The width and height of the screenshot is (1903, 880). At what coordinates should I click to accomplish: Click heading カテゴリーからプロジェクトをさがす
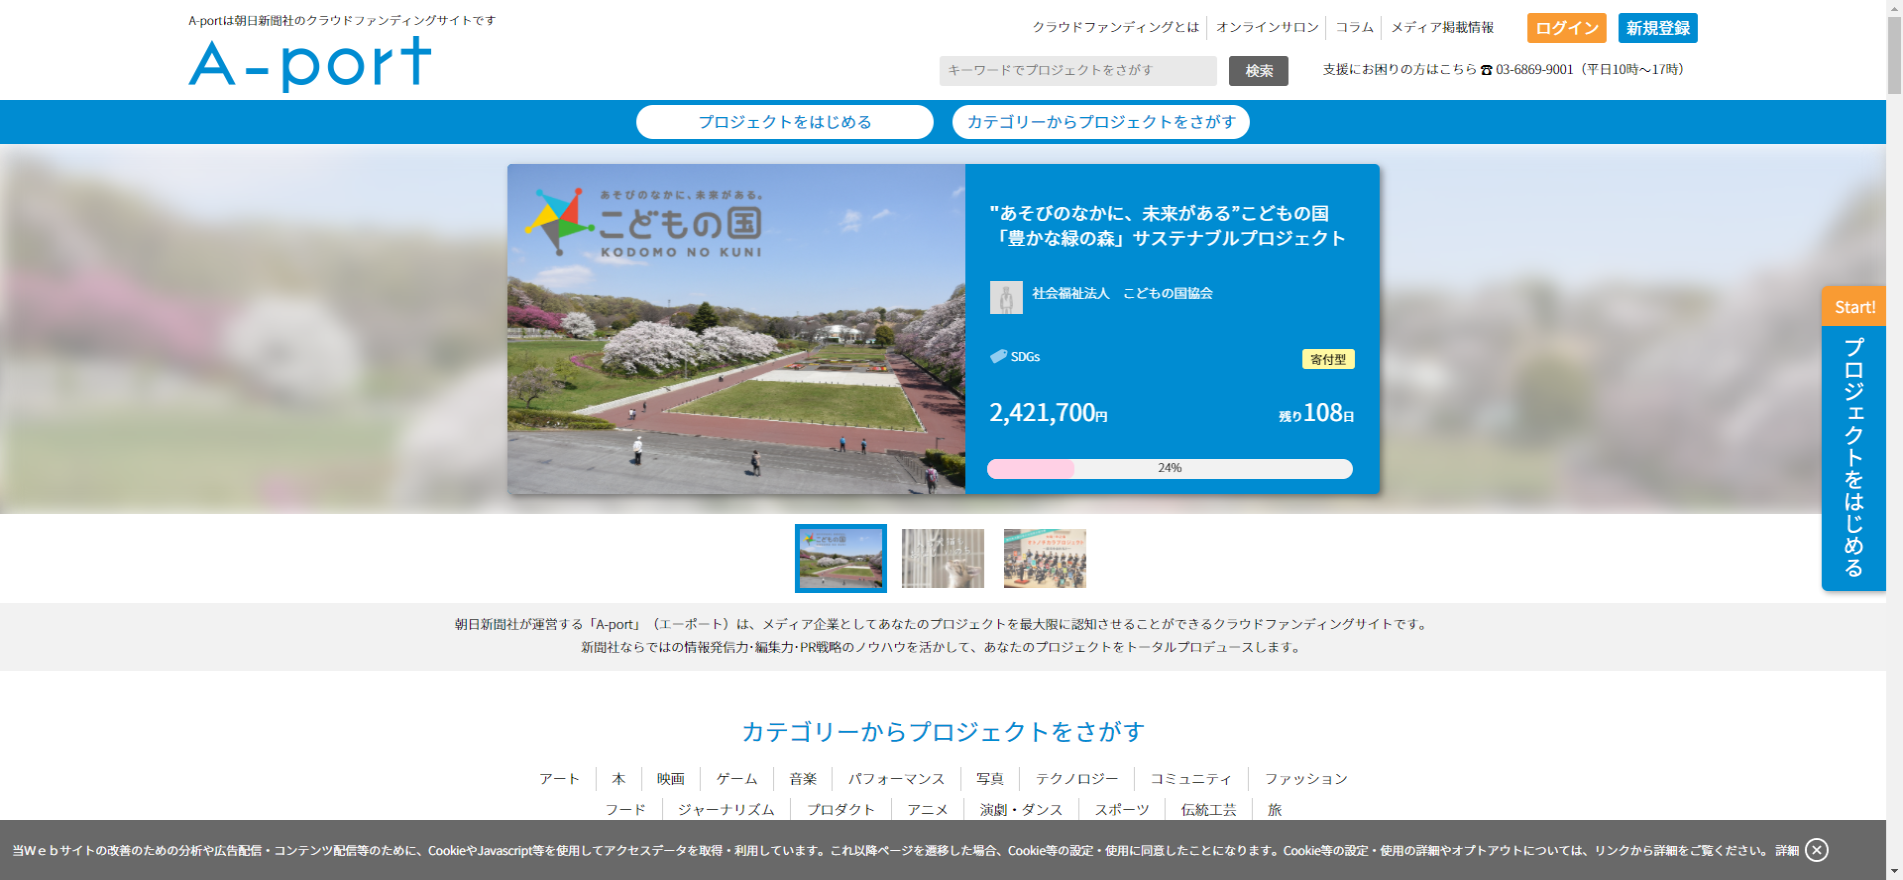click(943, 732)
